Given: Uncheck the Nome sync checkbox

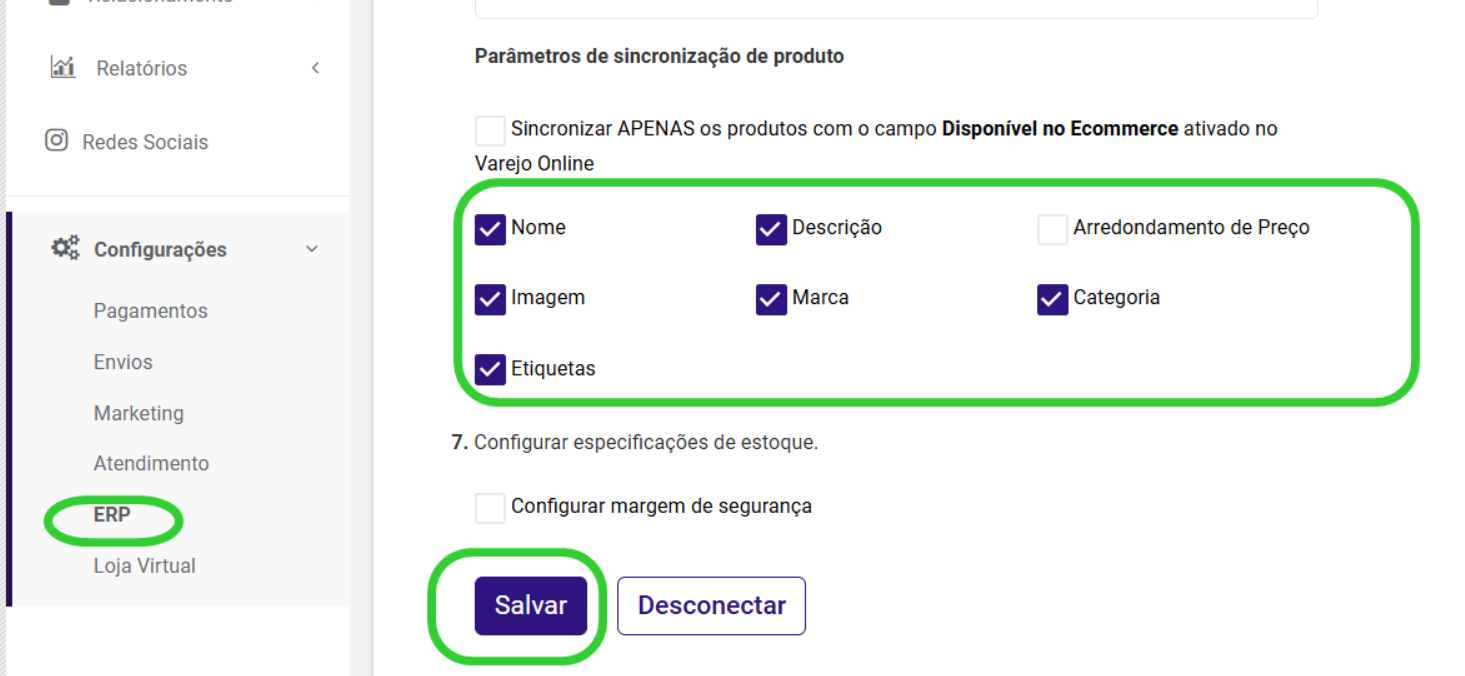Looking at the screenshot, I should point(490,229).
